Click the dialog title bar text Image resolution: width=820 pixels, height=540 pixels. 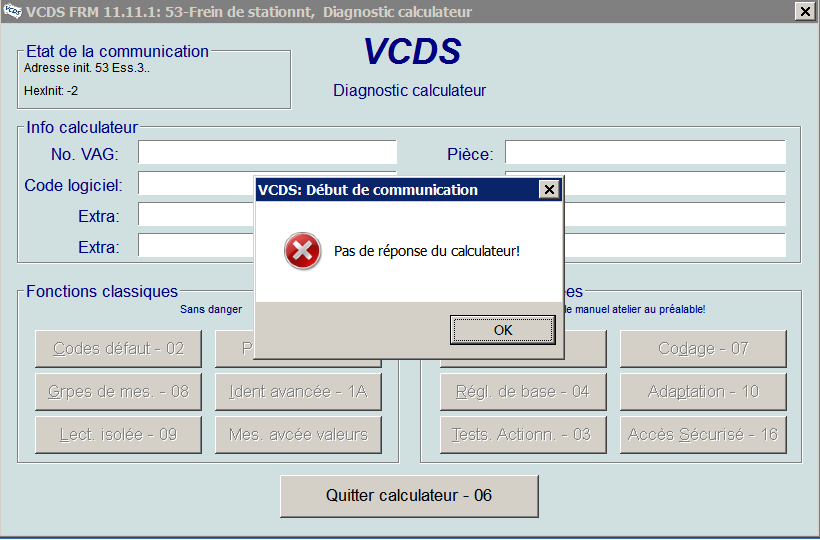(368, 190)
